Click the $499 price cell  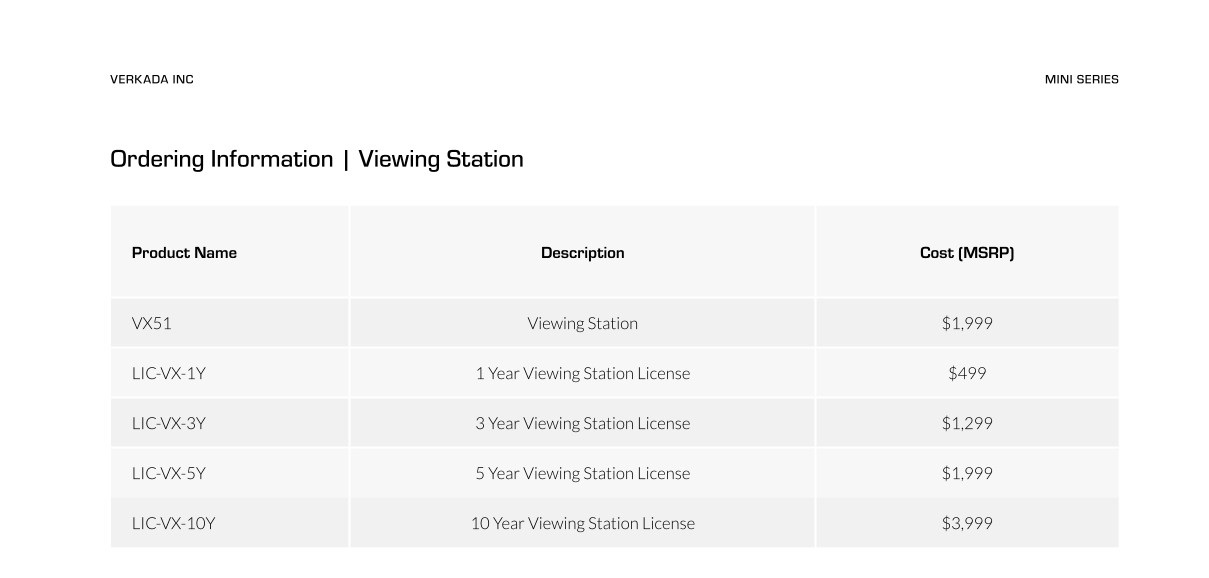click(966, 373)
